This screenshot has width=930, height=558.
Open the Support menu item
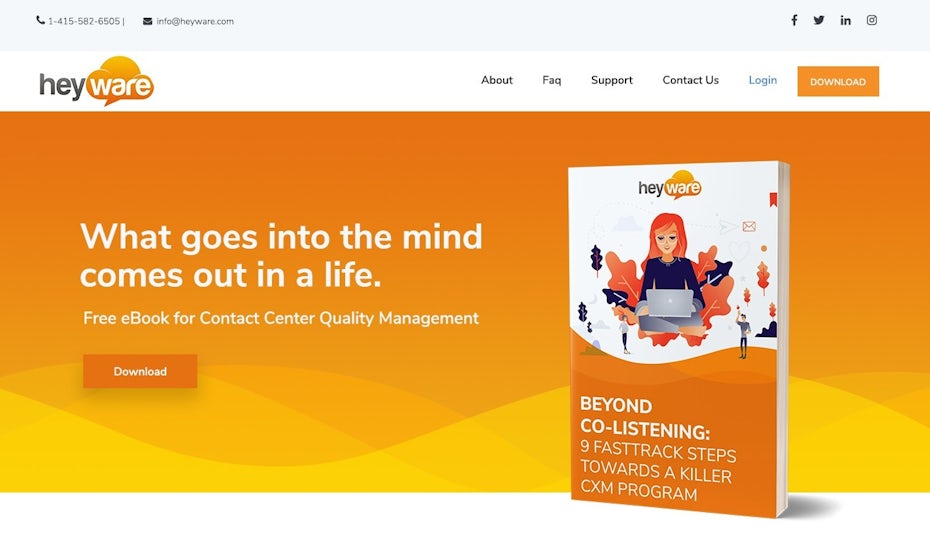(611, 80)
